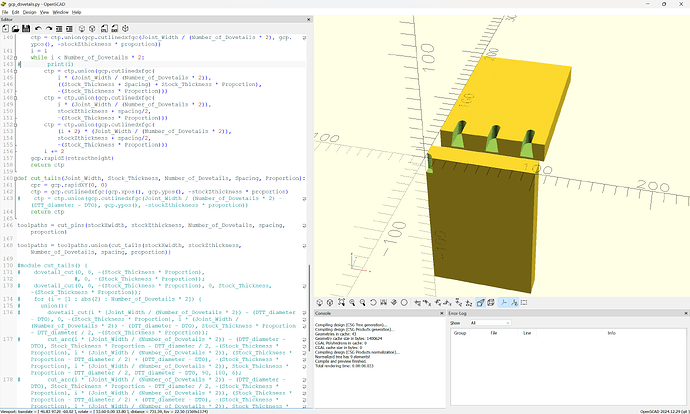The image size is (690, 414).
Task: Open the Design menu
Action: pyautogui.click(x=29, y=12)
